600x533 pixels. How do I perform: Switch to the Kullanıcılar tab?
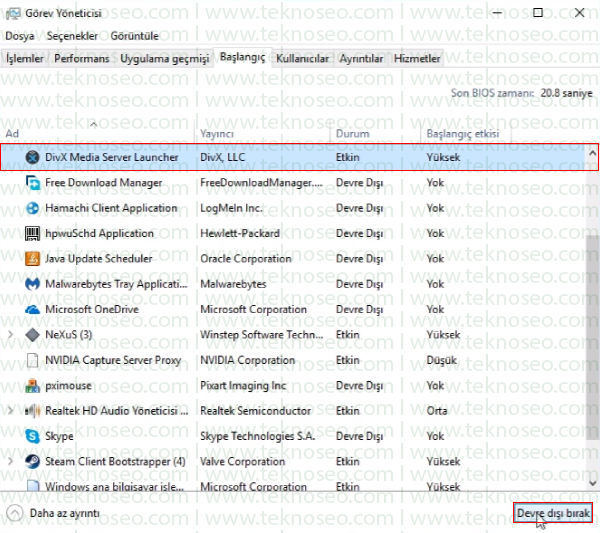[x=302, y=59]
